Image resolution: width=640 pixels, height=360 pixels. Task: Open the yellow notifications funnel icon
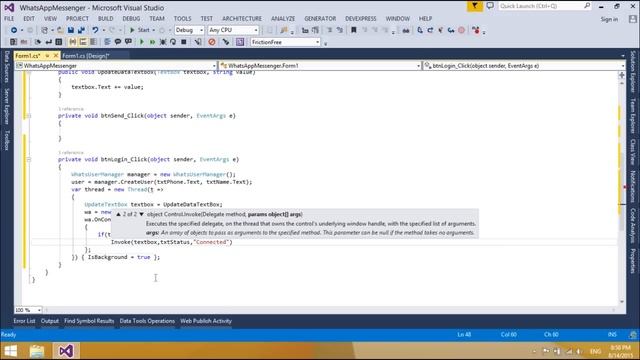click(475, 6)
